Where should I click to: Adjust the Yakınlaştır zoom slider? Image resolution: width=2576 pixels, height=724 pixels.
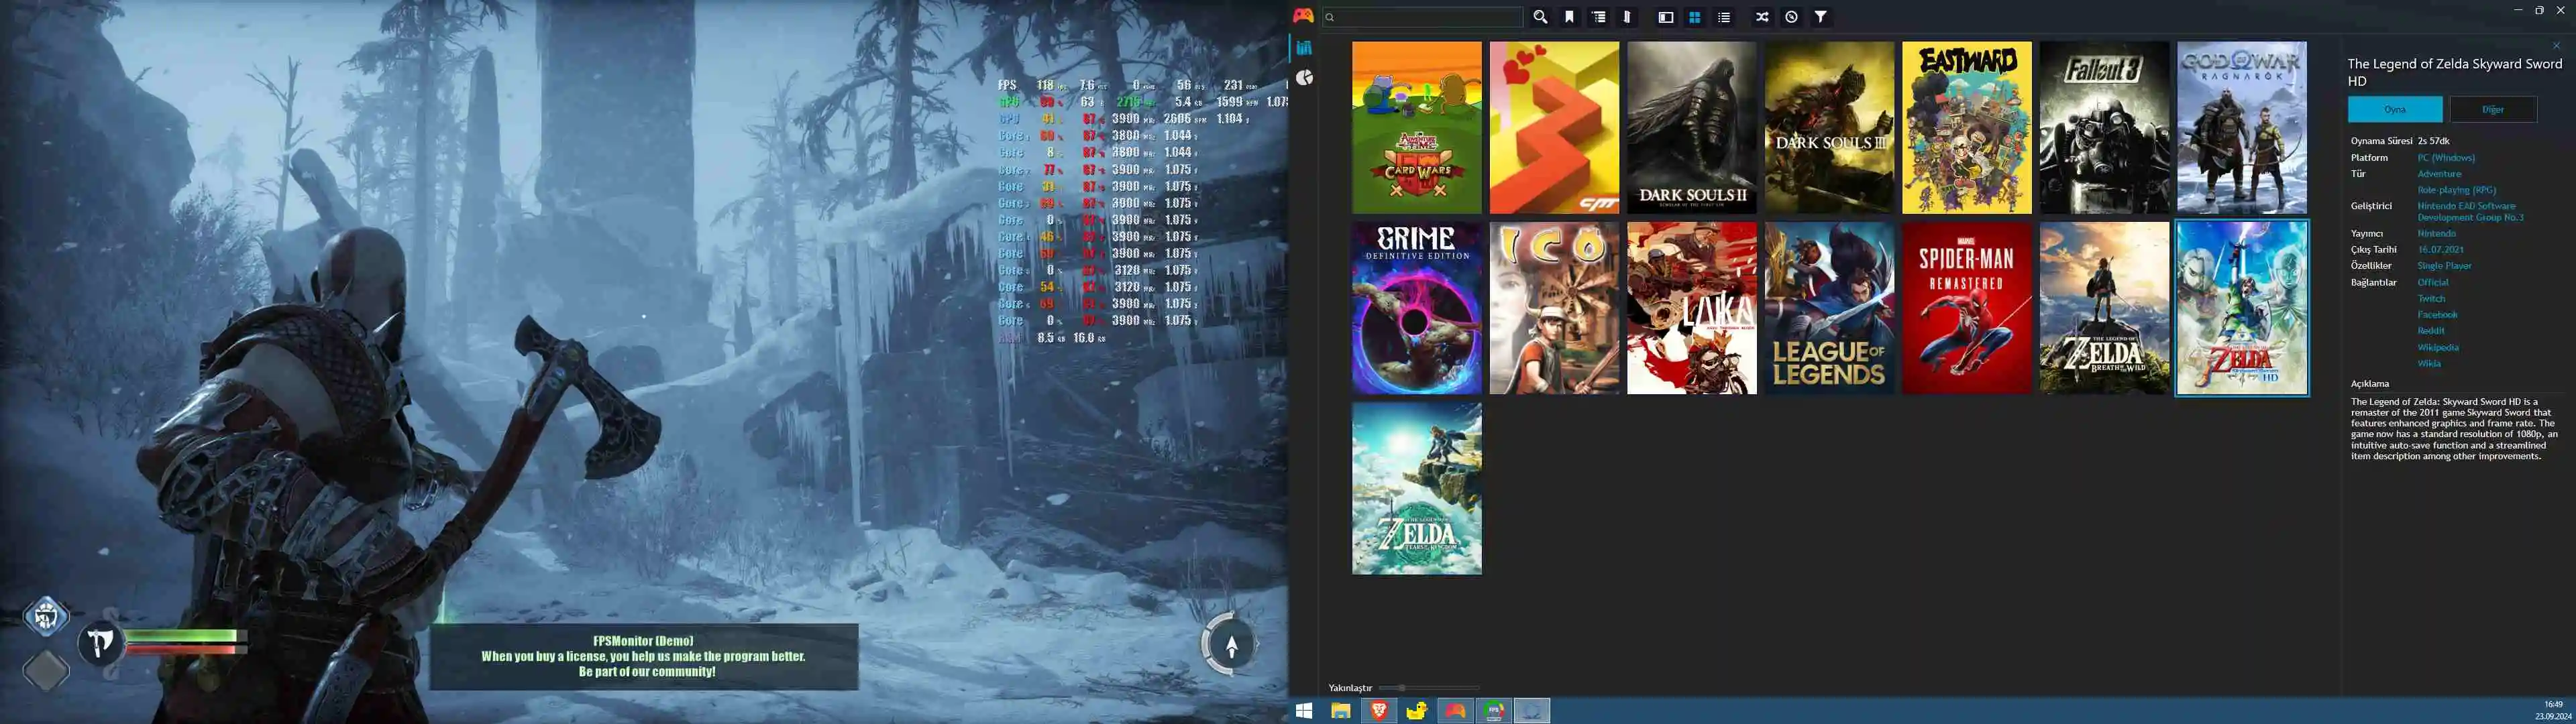[x=1428, y=688]
